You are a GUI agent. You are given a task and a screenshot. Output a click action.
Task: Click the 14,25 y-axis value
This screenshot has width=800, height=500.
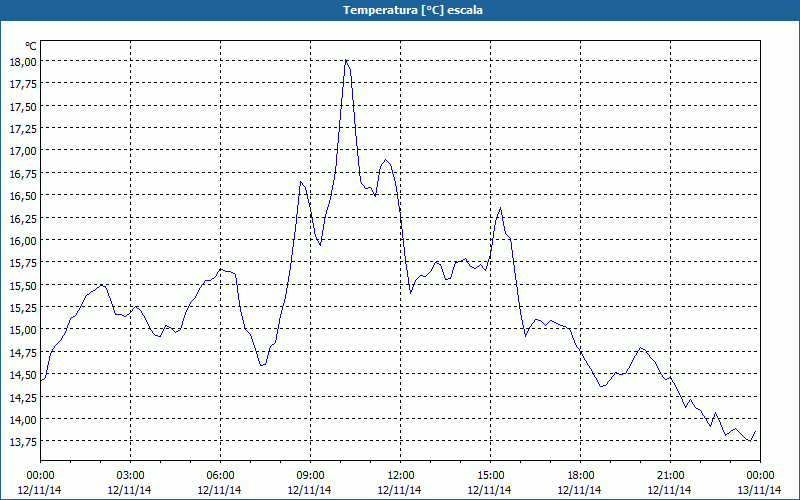tap(23, 396)
